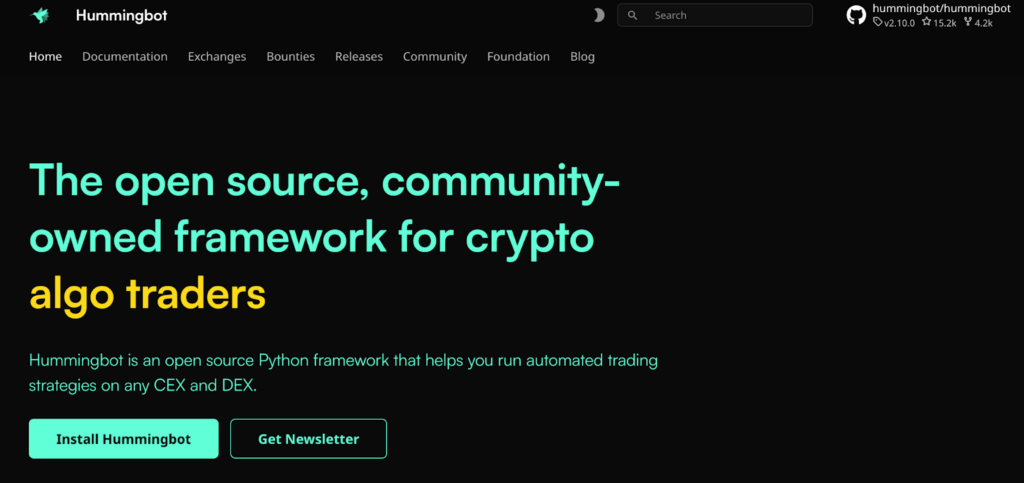1024x483 pixels.
Task: Open the Community tab
Action: tap(435, 57)
